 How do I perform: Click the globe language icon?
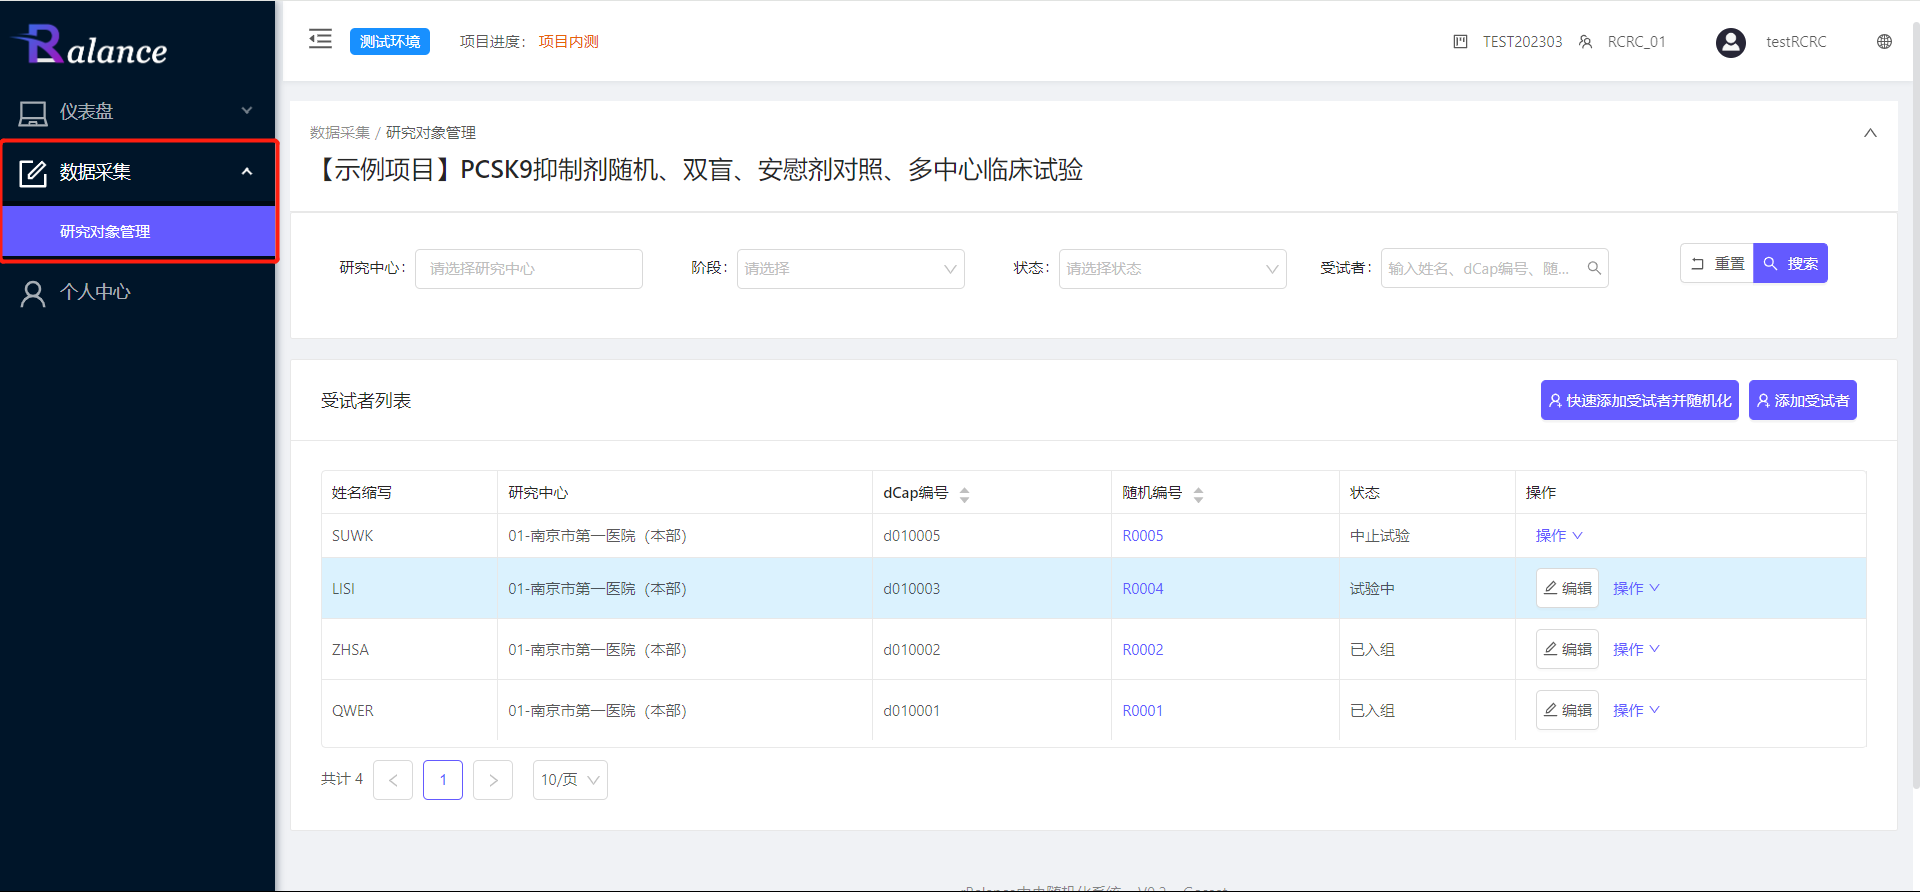[1884, 41]
